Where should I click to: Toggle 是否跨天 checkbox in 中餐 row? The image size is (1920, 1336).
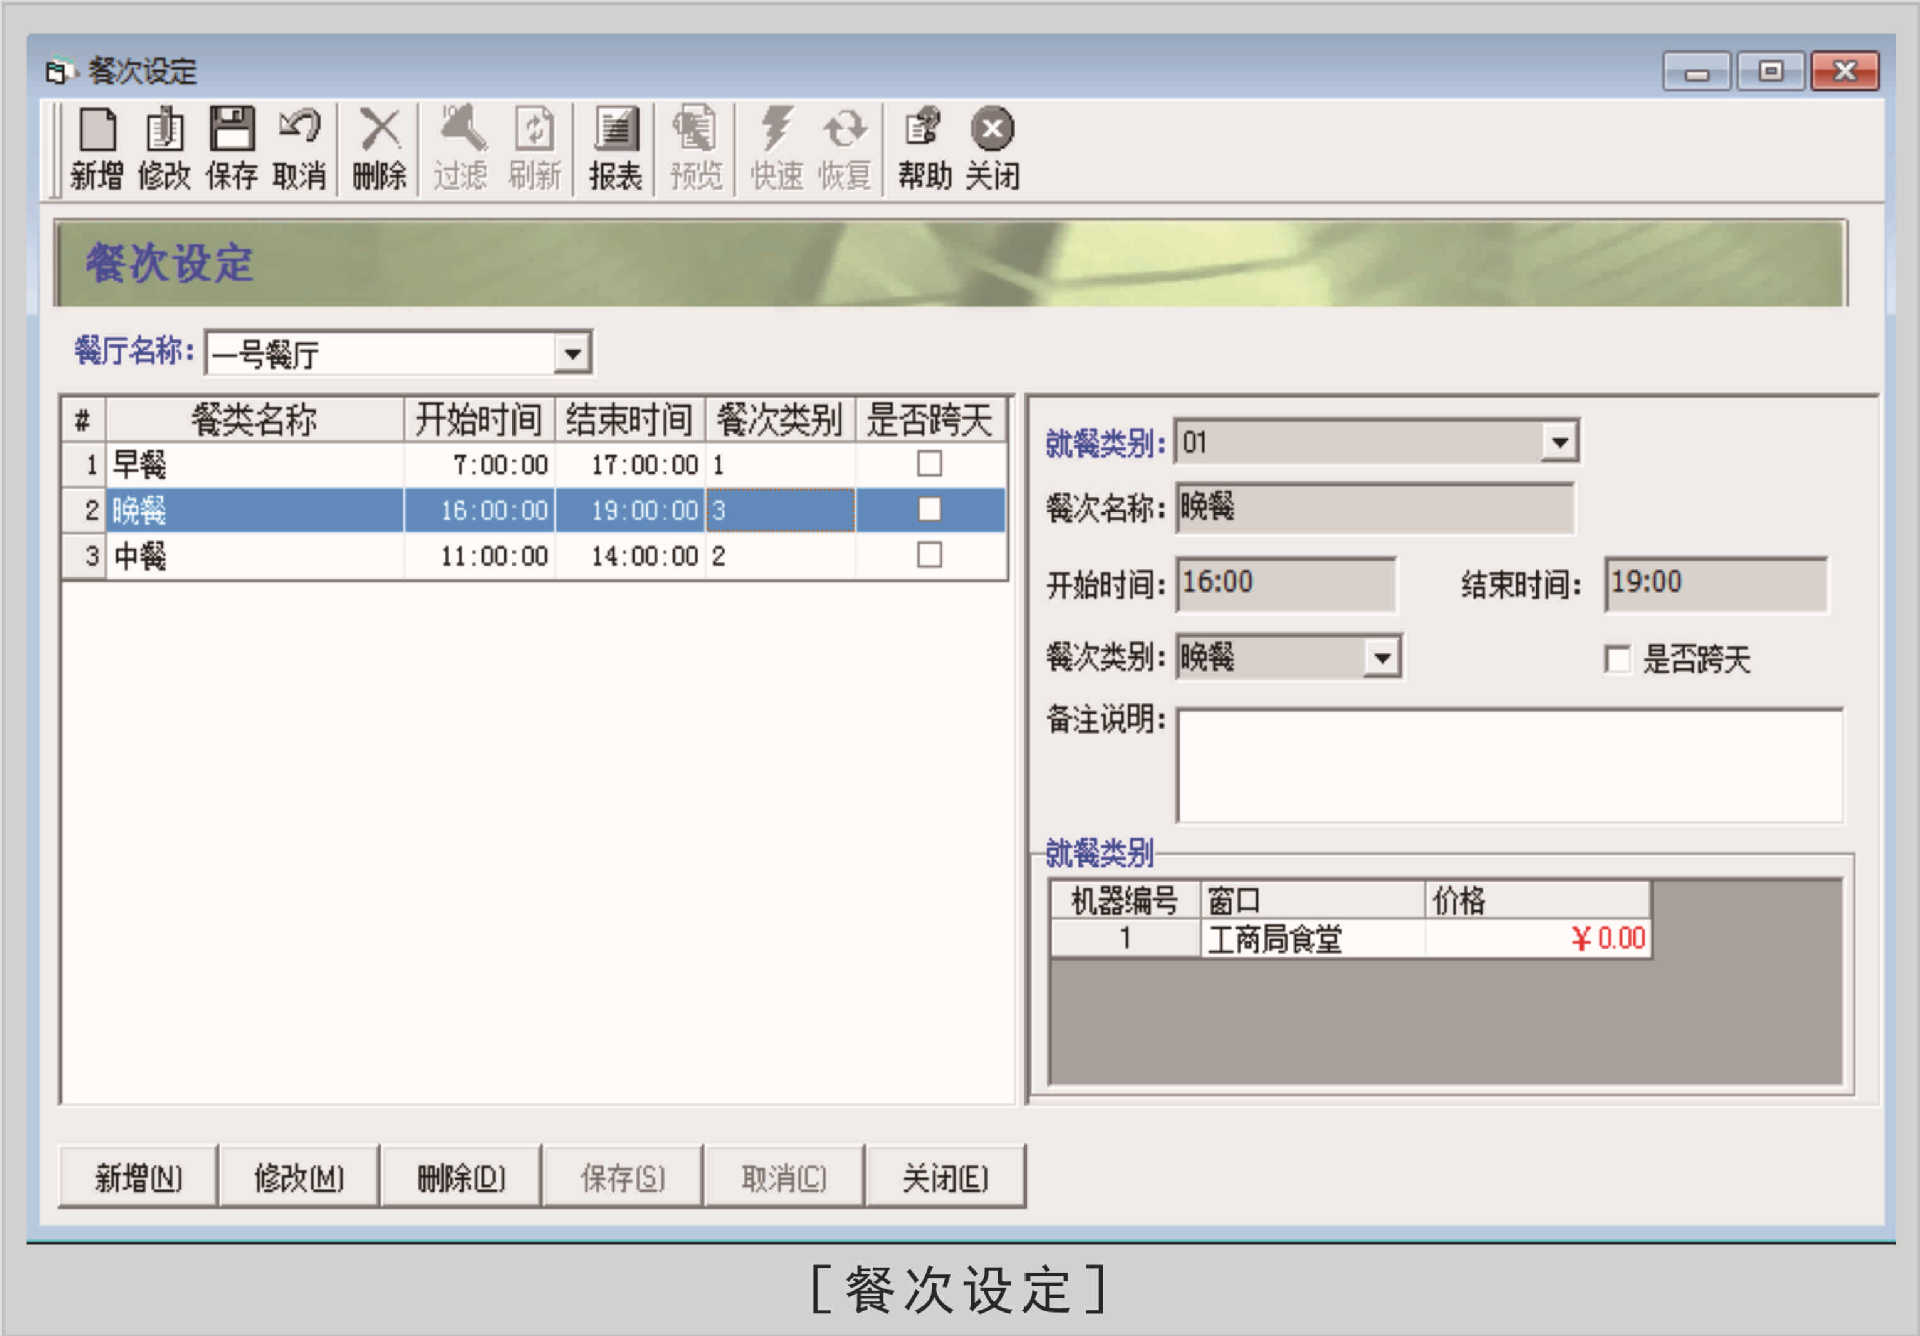pyautogui.click(x=929, y=555)
